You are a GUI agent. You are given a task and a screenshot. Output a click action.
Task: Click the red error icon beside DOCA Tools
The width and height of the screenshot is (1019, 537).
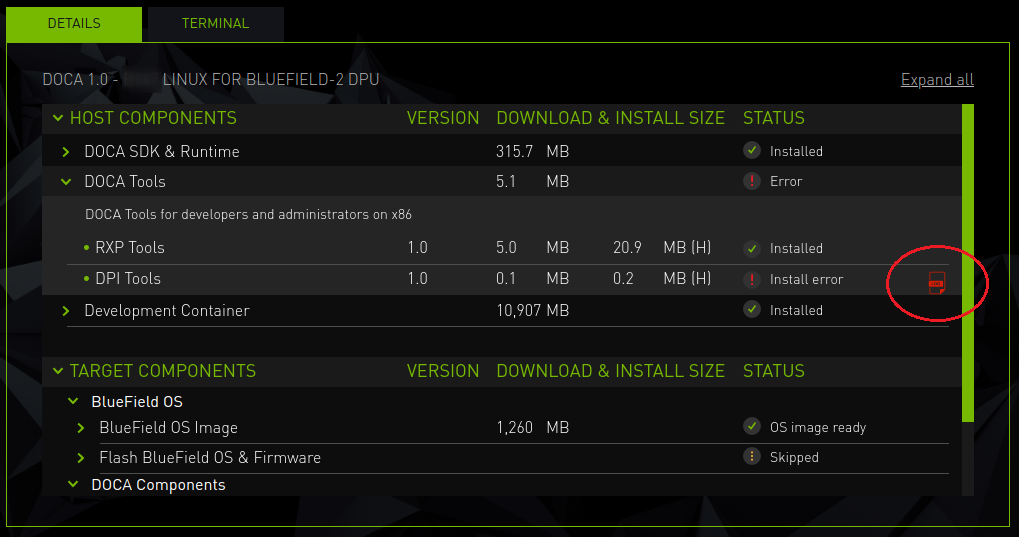pos(752,181)
